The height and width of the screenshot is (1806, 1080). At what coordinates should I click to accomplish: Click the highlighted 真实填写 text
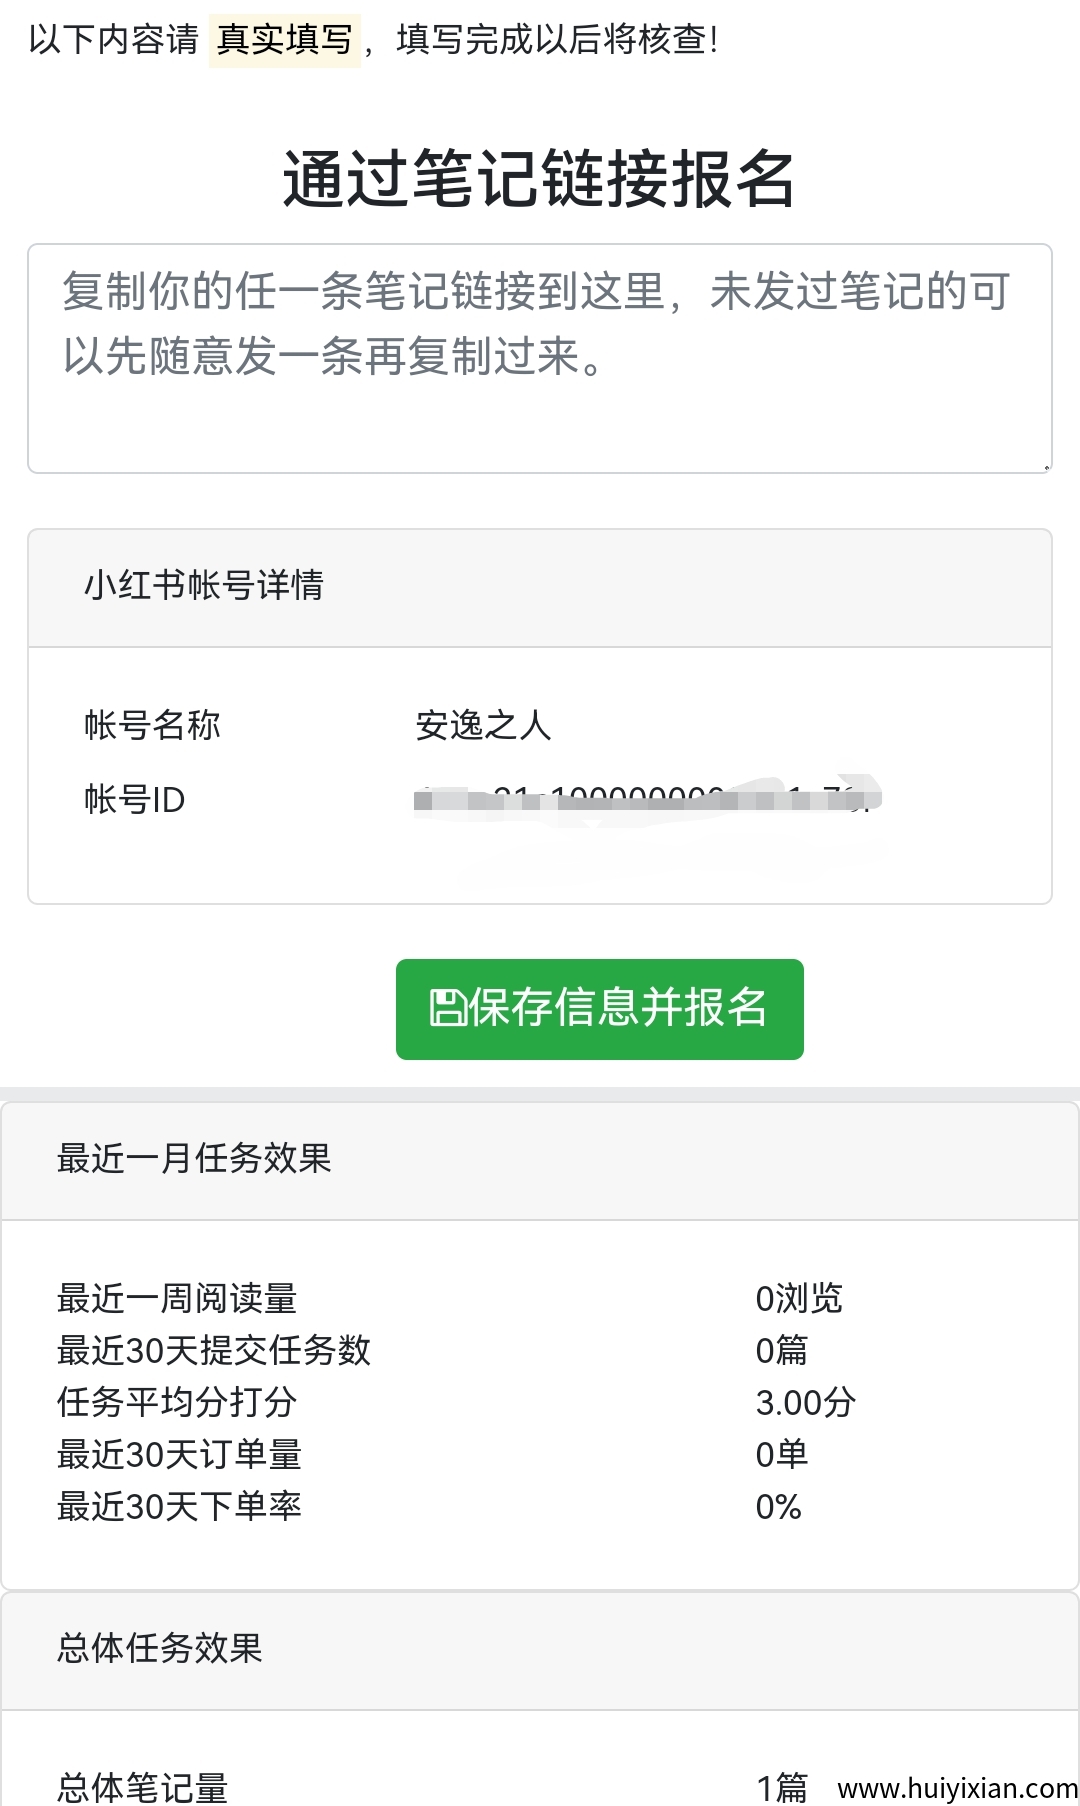tap(285, 41)
